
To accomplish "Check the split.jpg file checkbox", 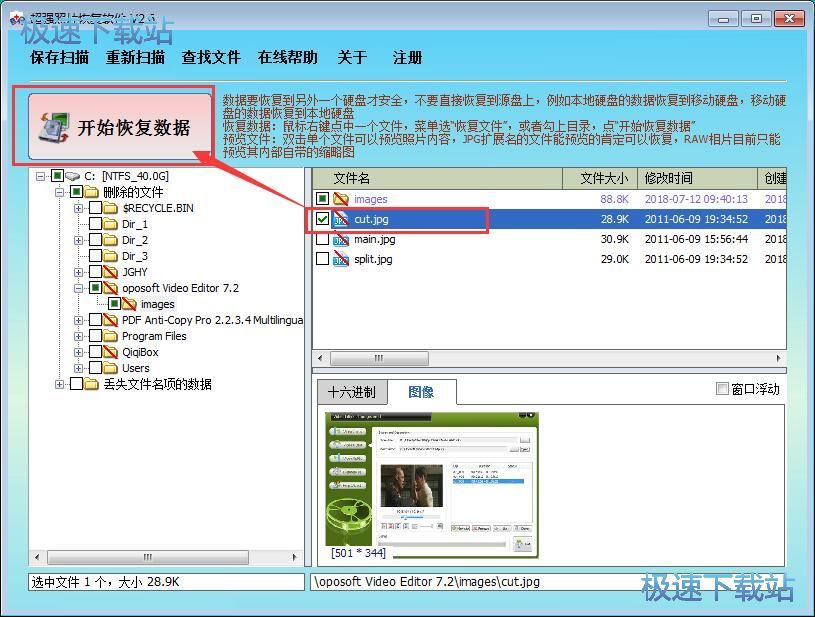I will pyautogui.click(x=322, y=259).
